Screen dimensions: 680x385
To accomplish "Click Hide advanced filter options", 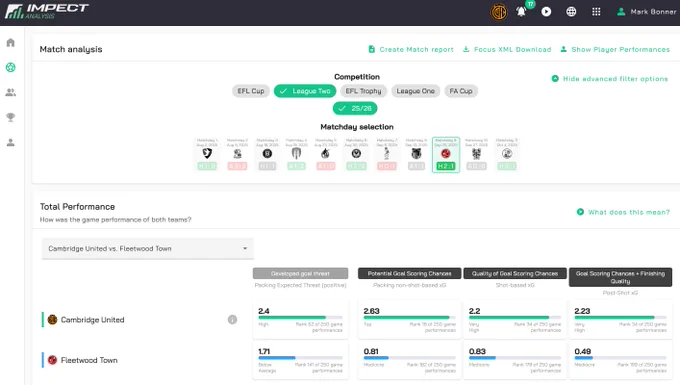I will pos(610,79).
